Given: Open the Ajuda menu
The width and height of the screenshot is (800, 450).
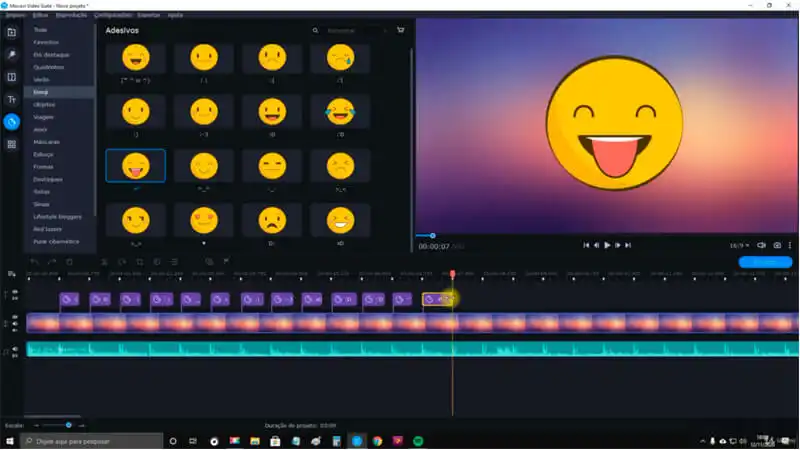Looking at the screenshot, I should [175, 15].
